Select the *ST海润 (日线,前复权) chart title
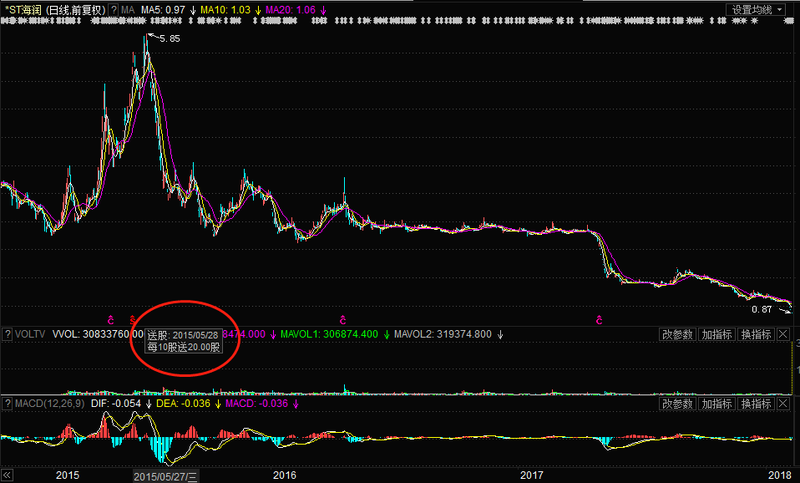This screenshot has height=483, width=800. tap(55, 10)
